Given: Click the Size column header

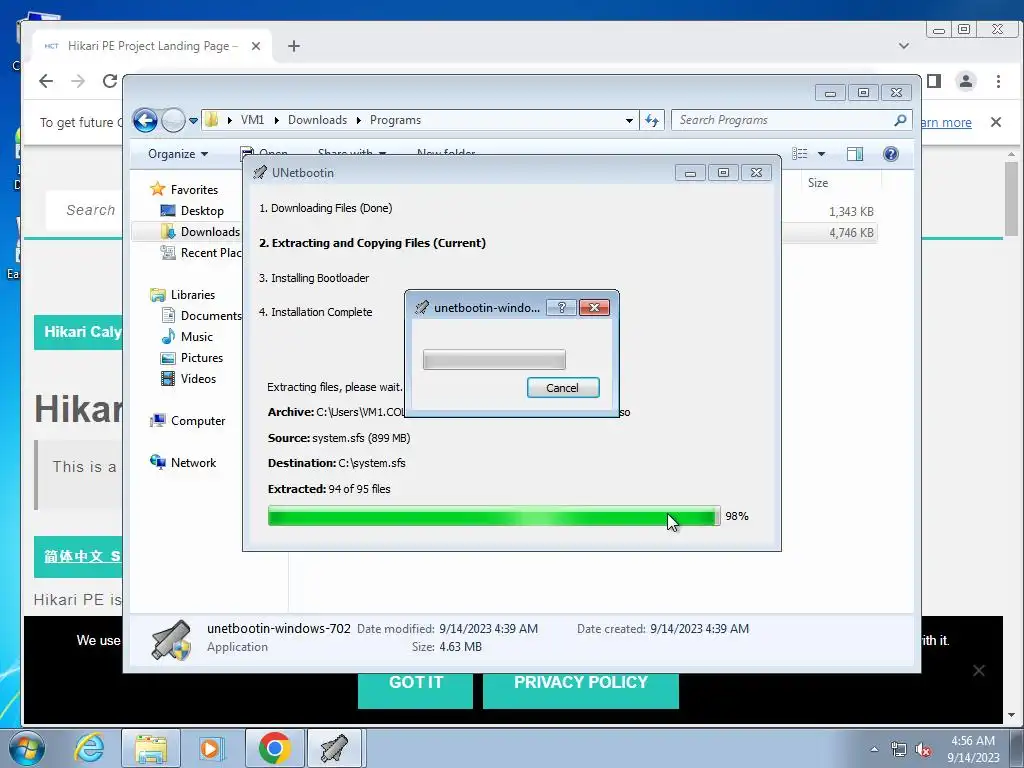Looking at the screenshot, I should click(818, 183).
